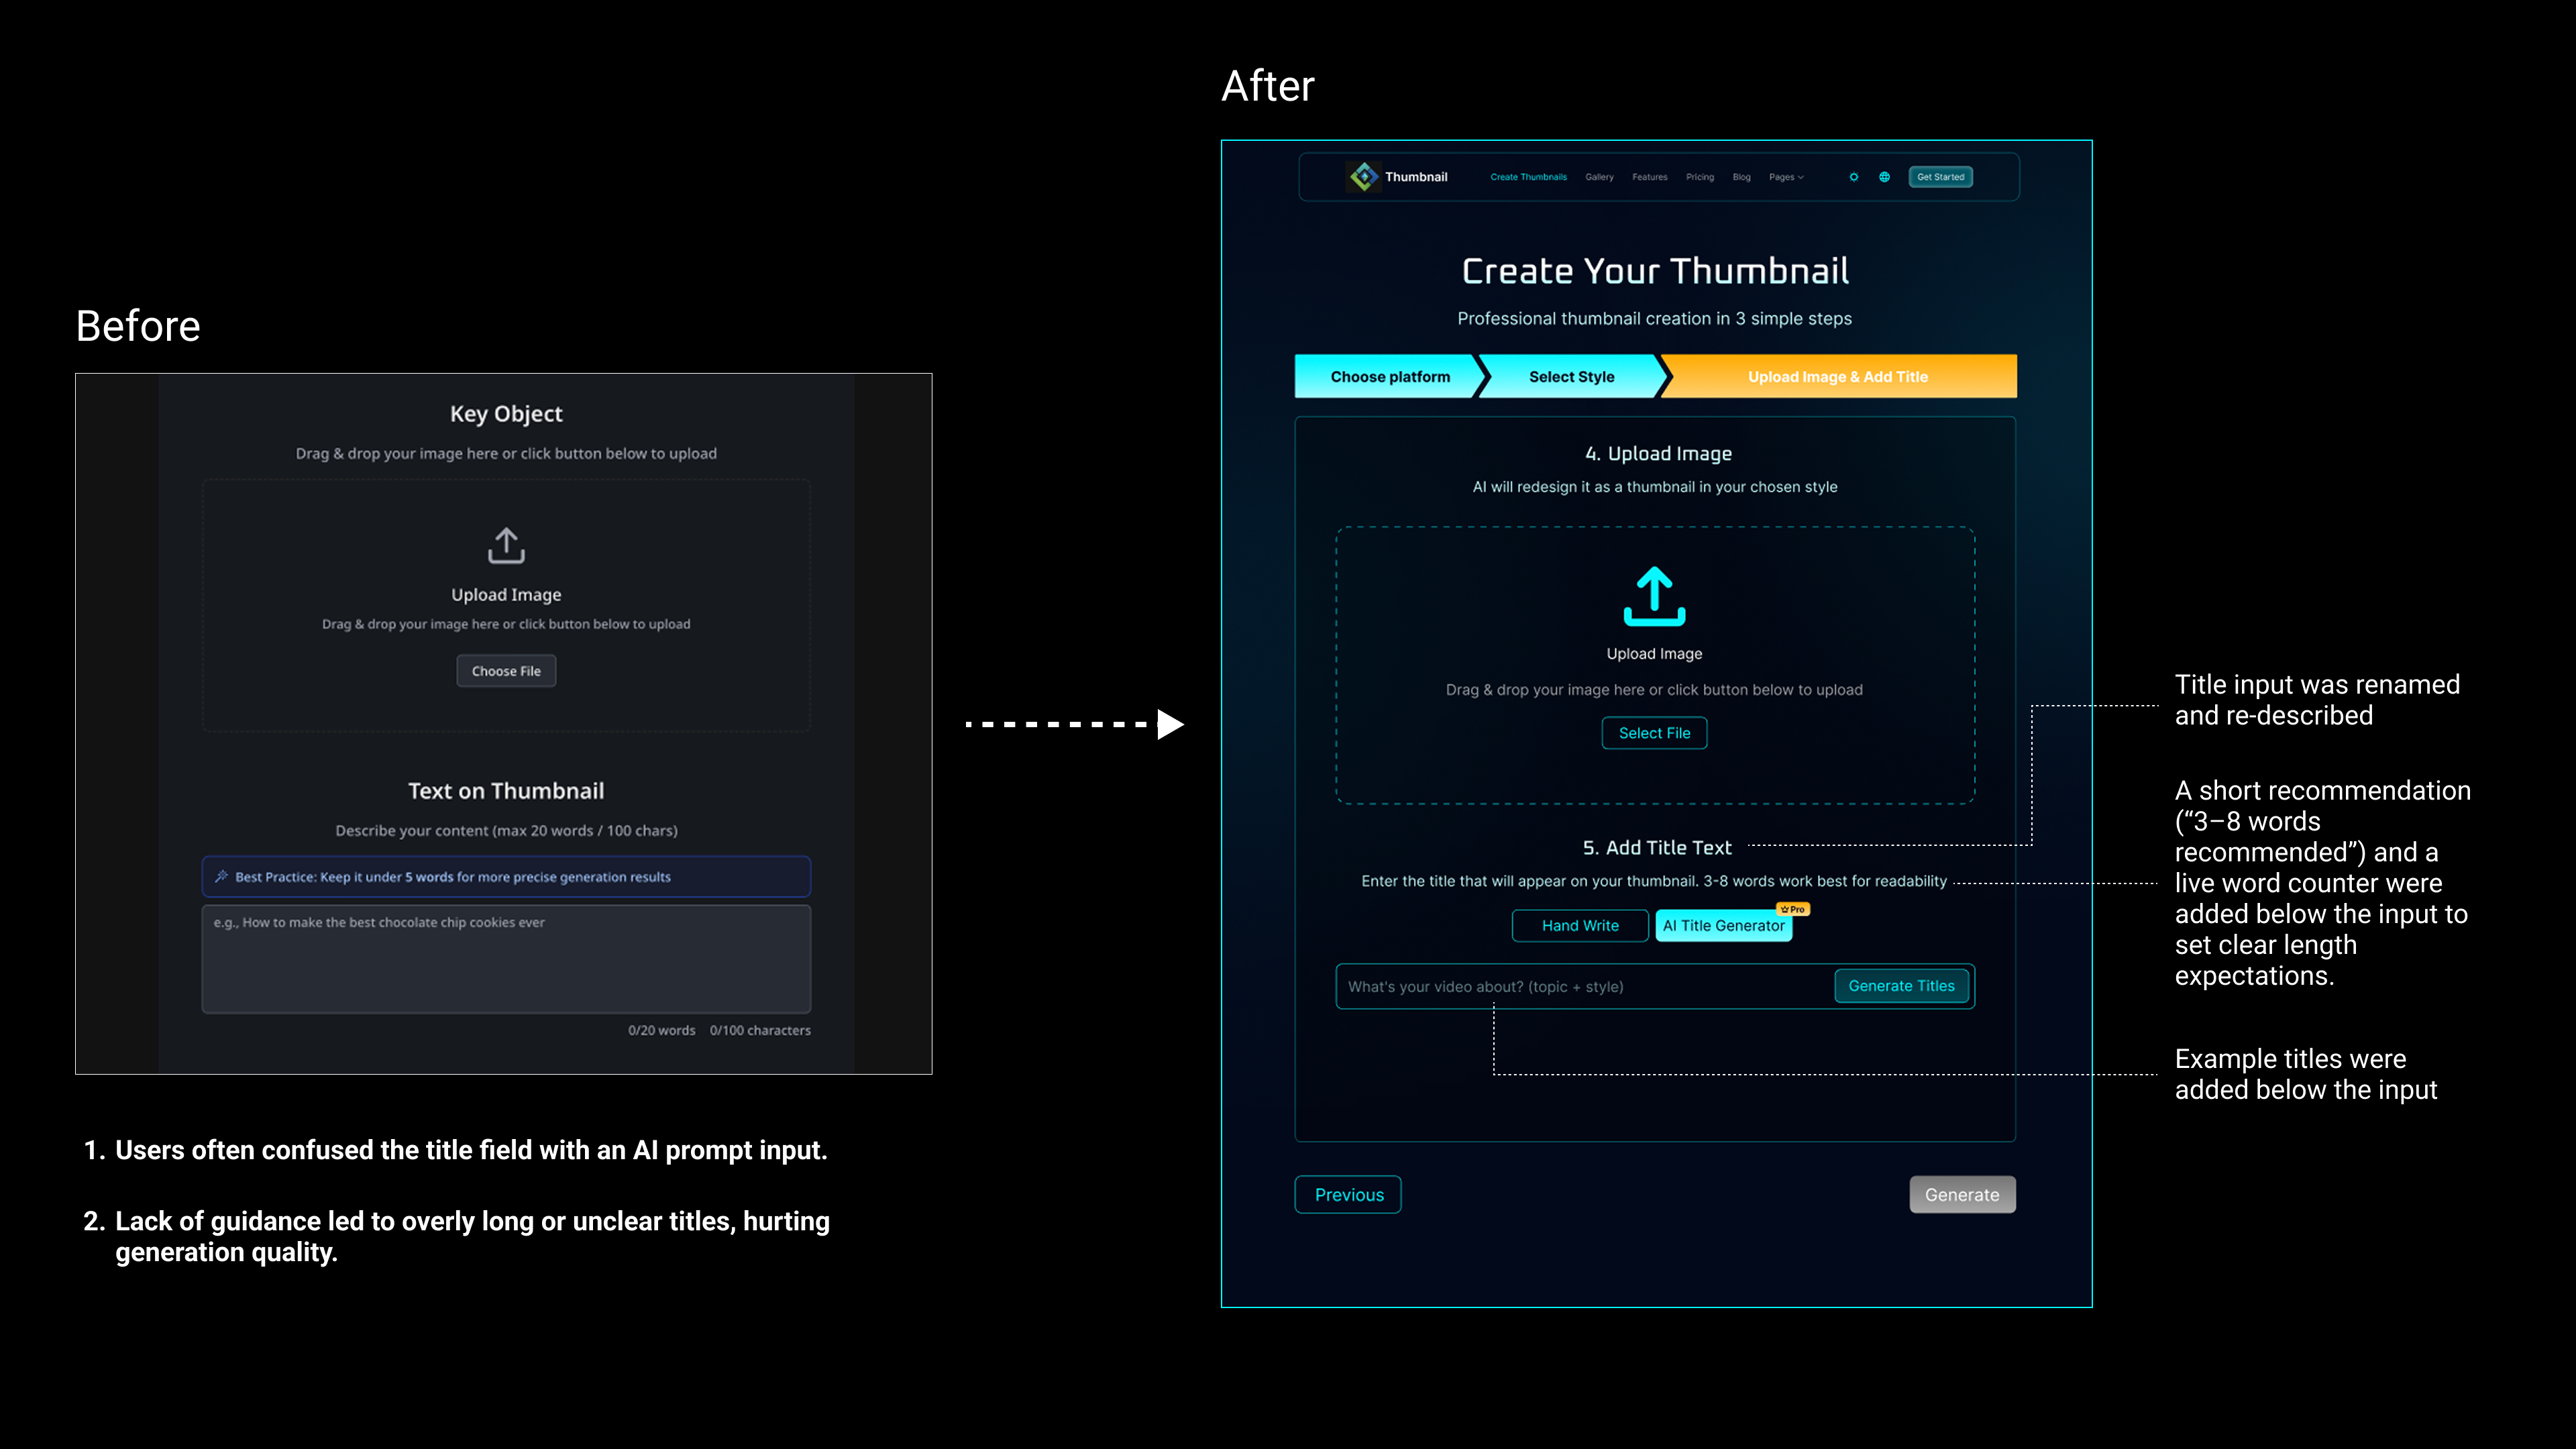Click the Previous button

click(x=1348, y=1195)
